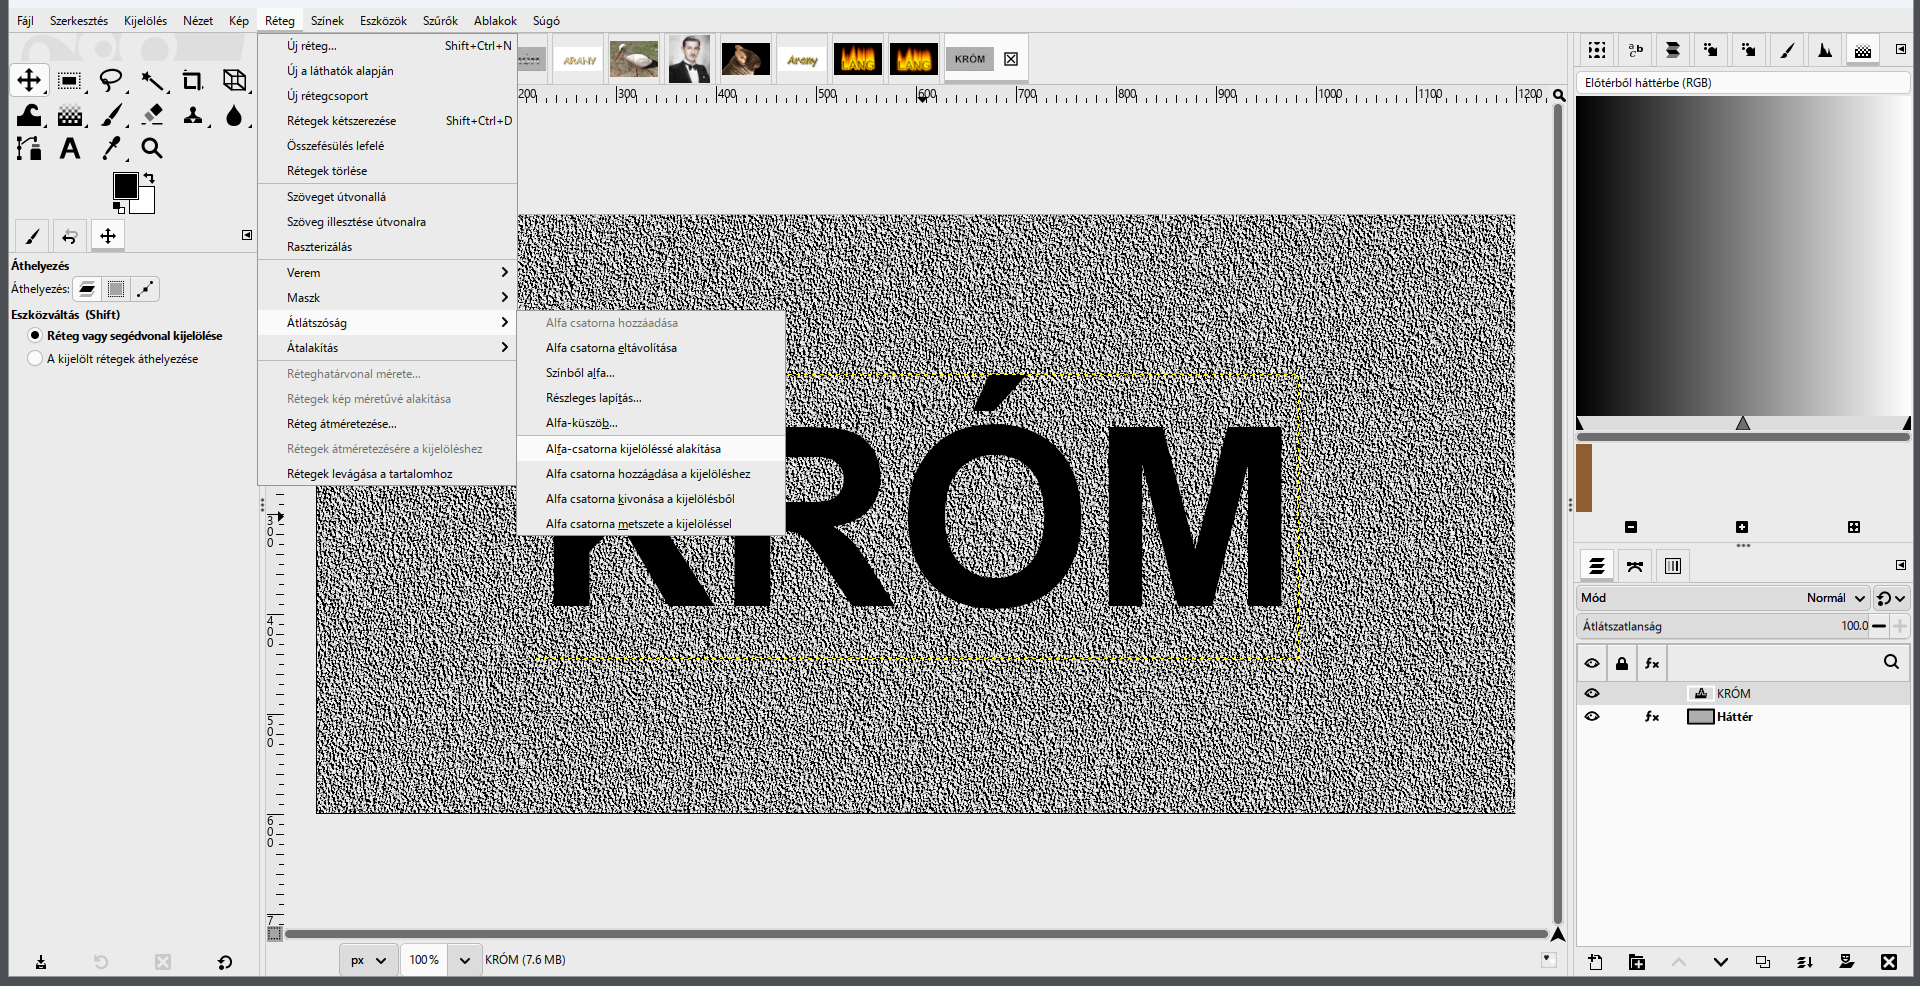1920x986 pixels.
Task: Select the Zoom magnifier tool
Action: coord(152,149)
